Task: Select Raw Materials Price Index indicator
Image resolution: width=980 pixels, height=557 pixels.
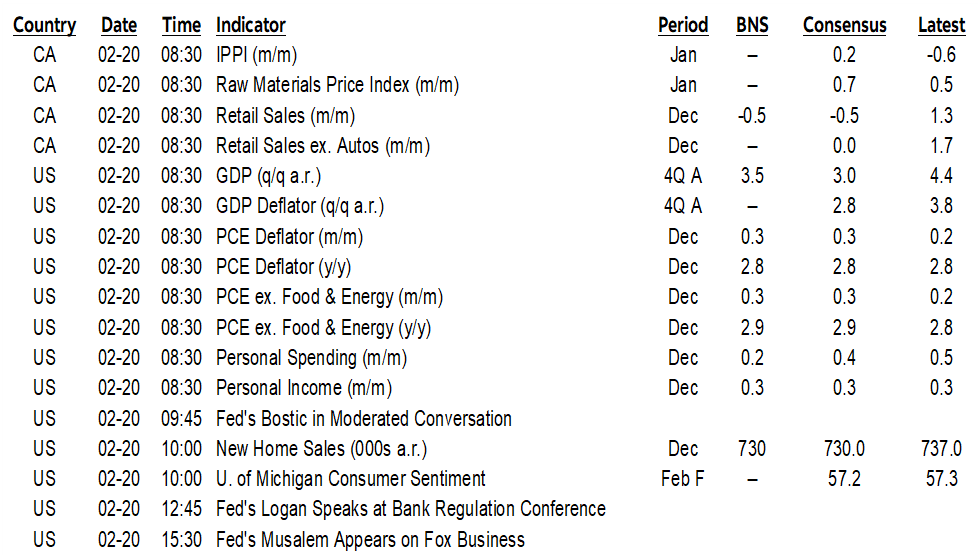Action: (x=337, y=85)
